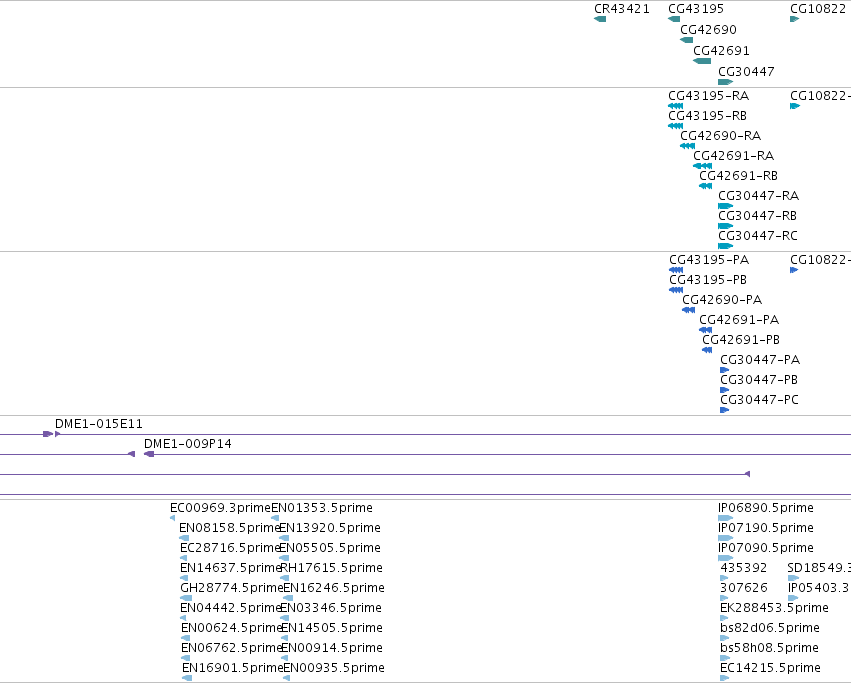Open the DME1-009P14 clone label

188,444
